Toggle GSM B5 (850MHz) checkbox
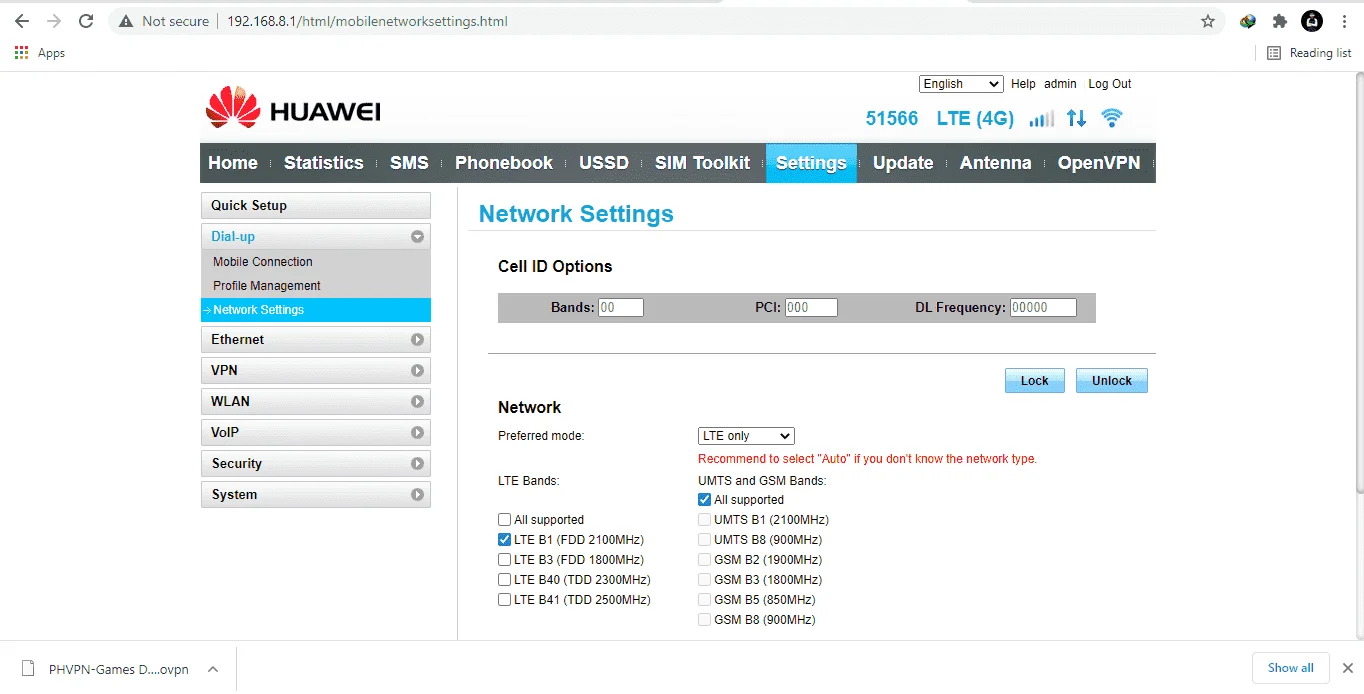This screenshot has height=694, width=1364. pos(705,600)
